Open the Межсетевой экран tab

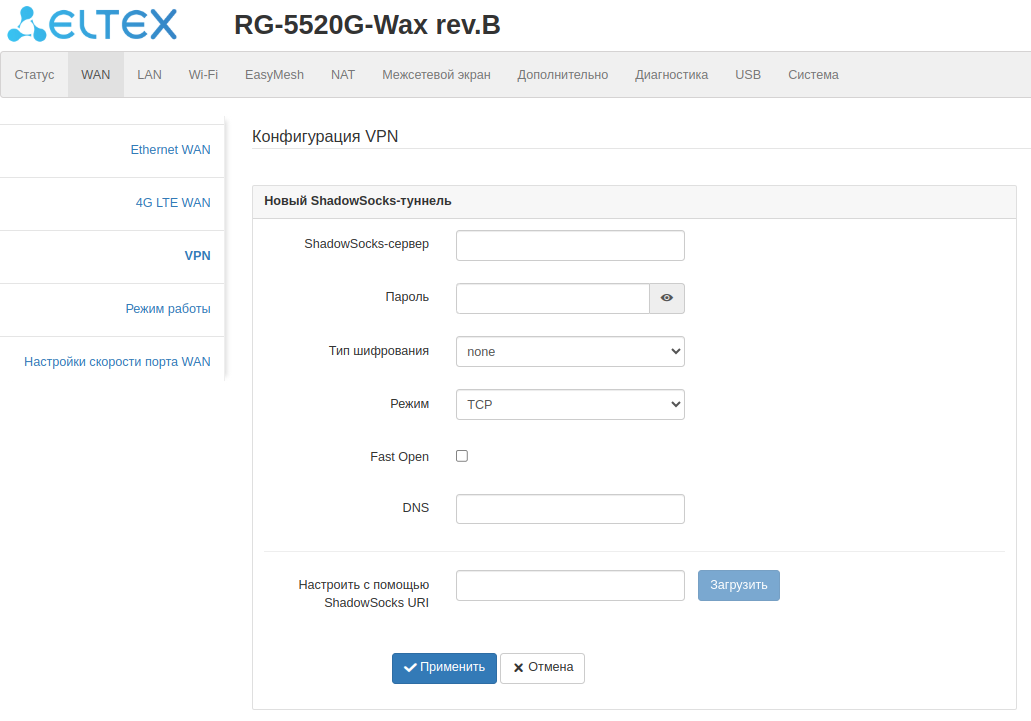pyautogui.click(x=436, y=75)
